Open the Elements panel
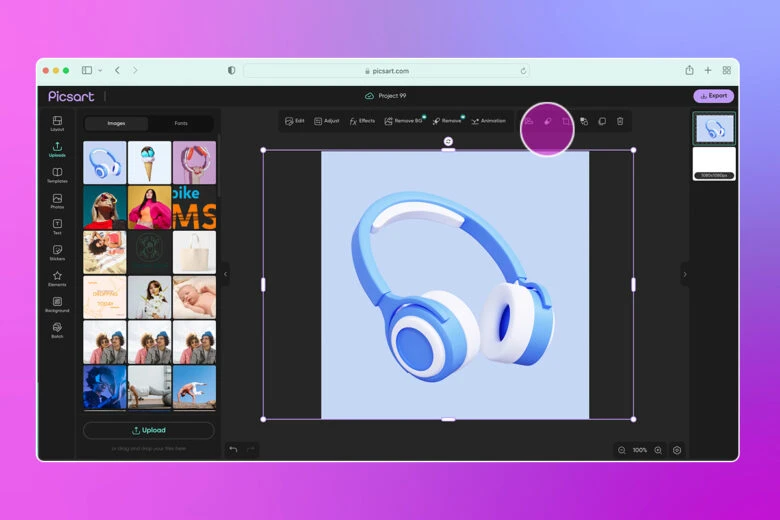The height and width of the screenshot is (520, 780). click(57, 278)
